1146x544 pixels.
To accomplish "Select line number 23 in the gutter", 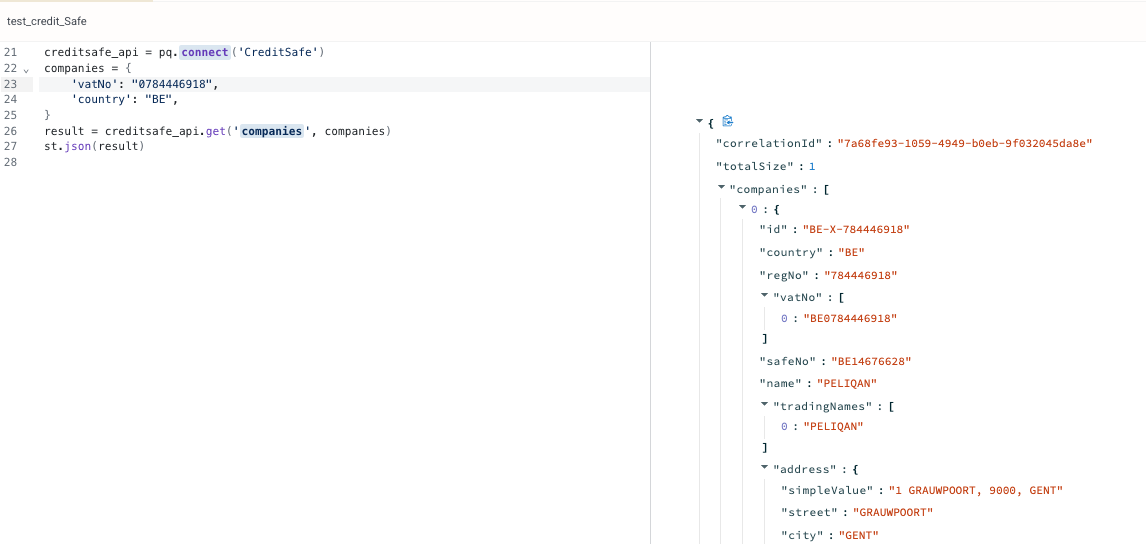I will click(10, 85).
